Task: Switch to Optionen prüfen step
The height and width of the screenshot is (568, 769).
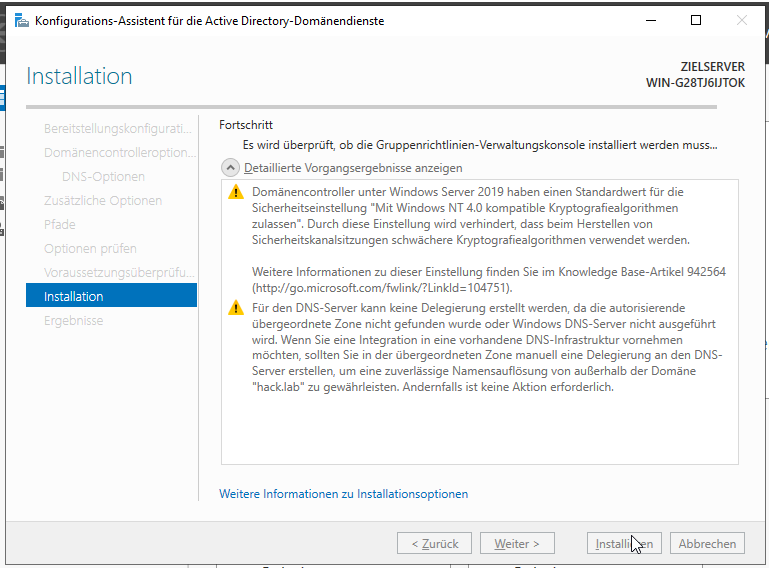Action: click(90, 249)
